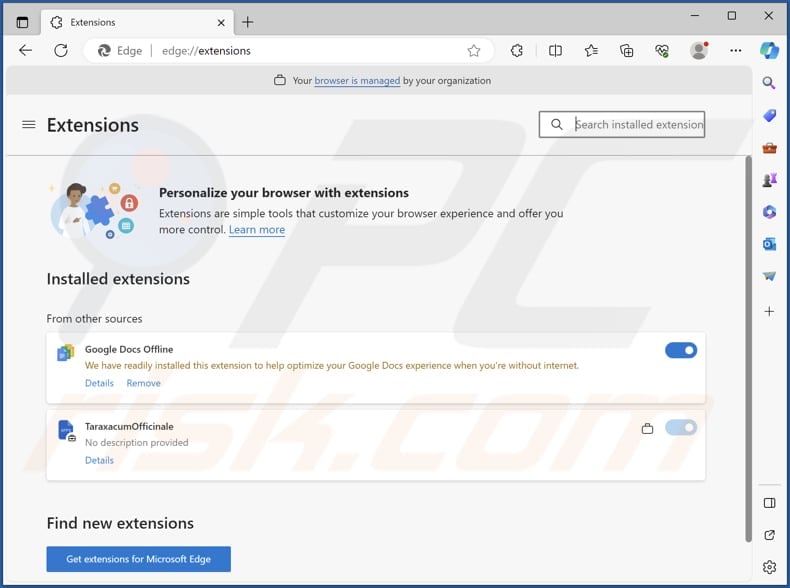Viewport: 790px width, 588px height.
Task: Toggle sidebar visibility panel icon
Action: pyautogui.click(x=769, y=503)
